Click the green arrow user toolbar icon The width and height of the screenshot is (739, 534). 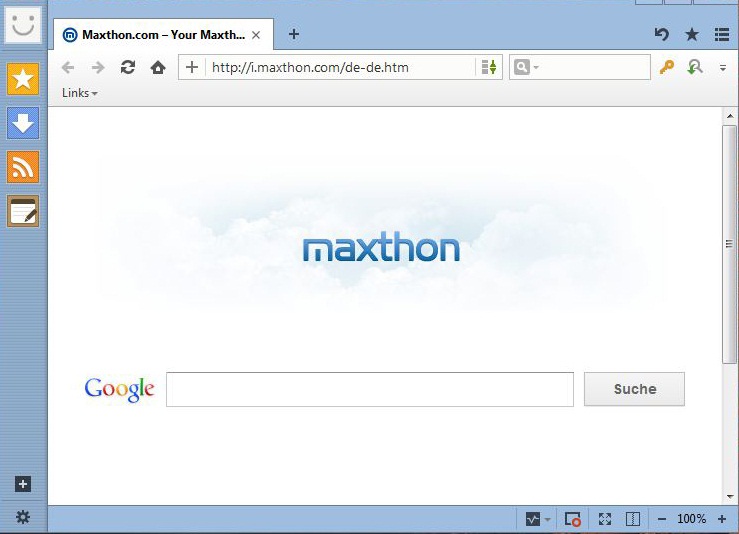[x=695, y=67]
